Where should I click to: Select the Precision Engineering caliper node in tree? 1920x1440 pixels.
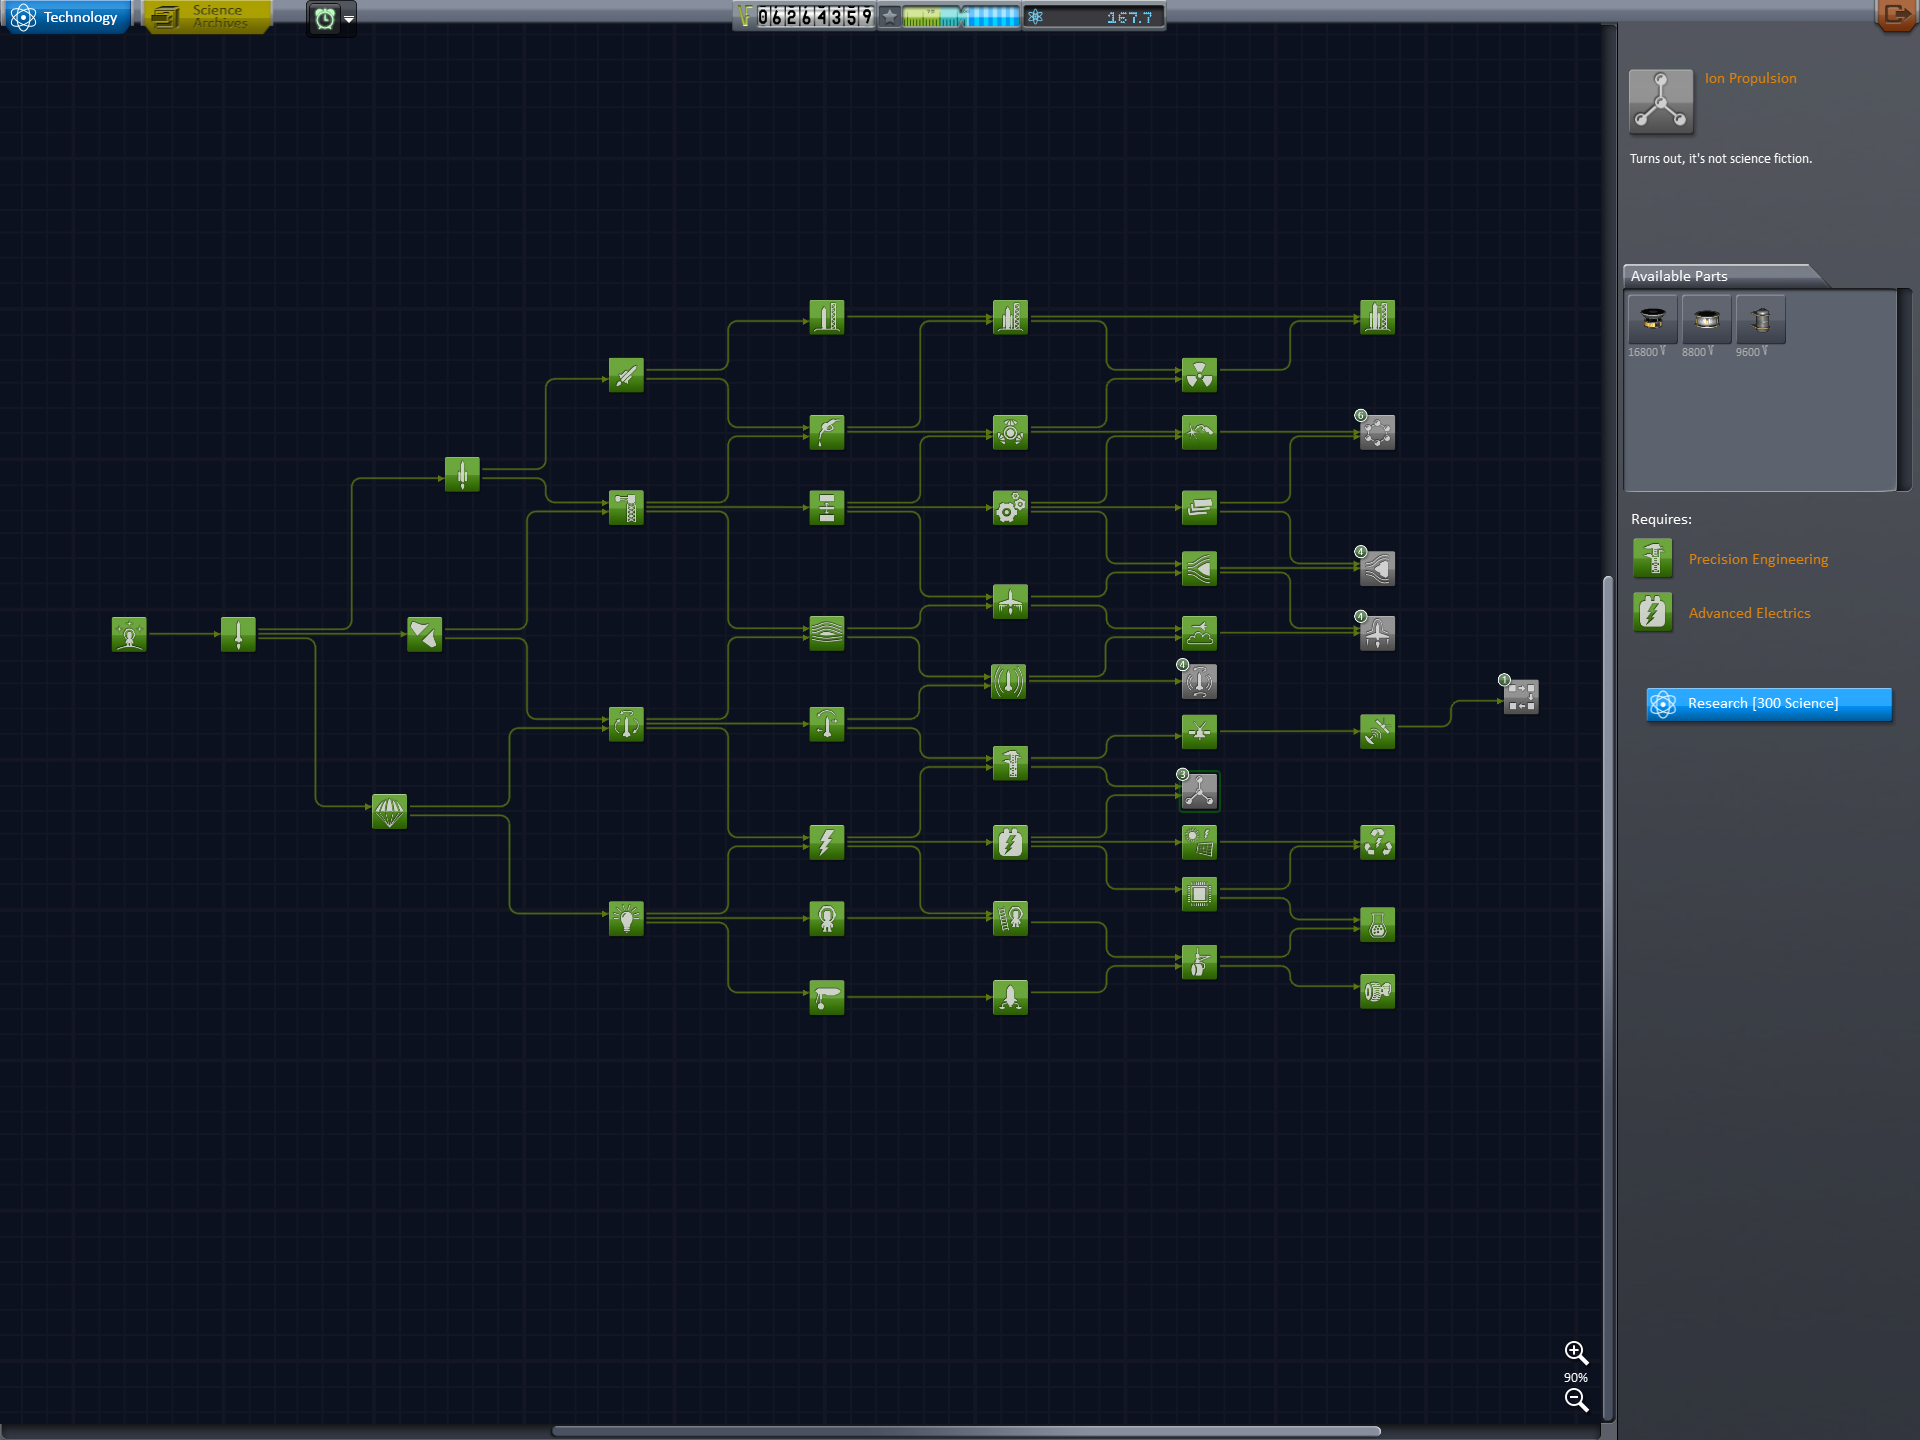click(x=1010, y=762)
